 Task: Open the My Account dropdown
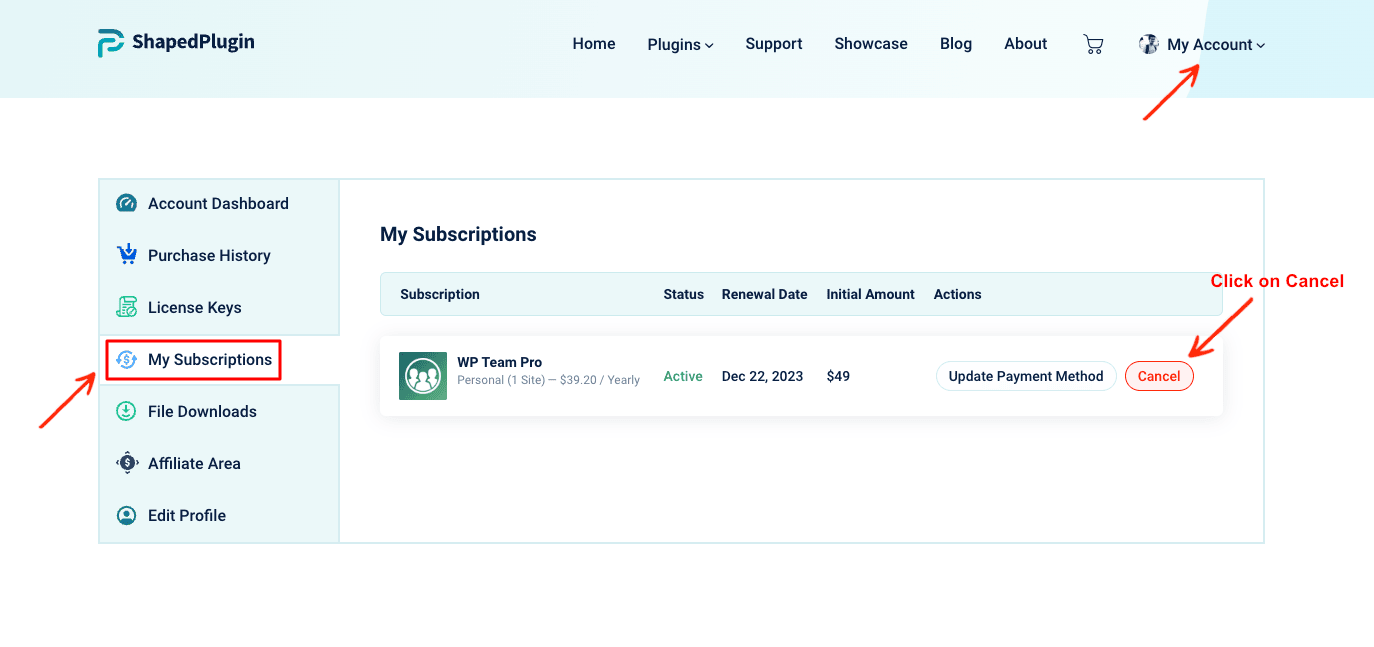point(1216,44)
